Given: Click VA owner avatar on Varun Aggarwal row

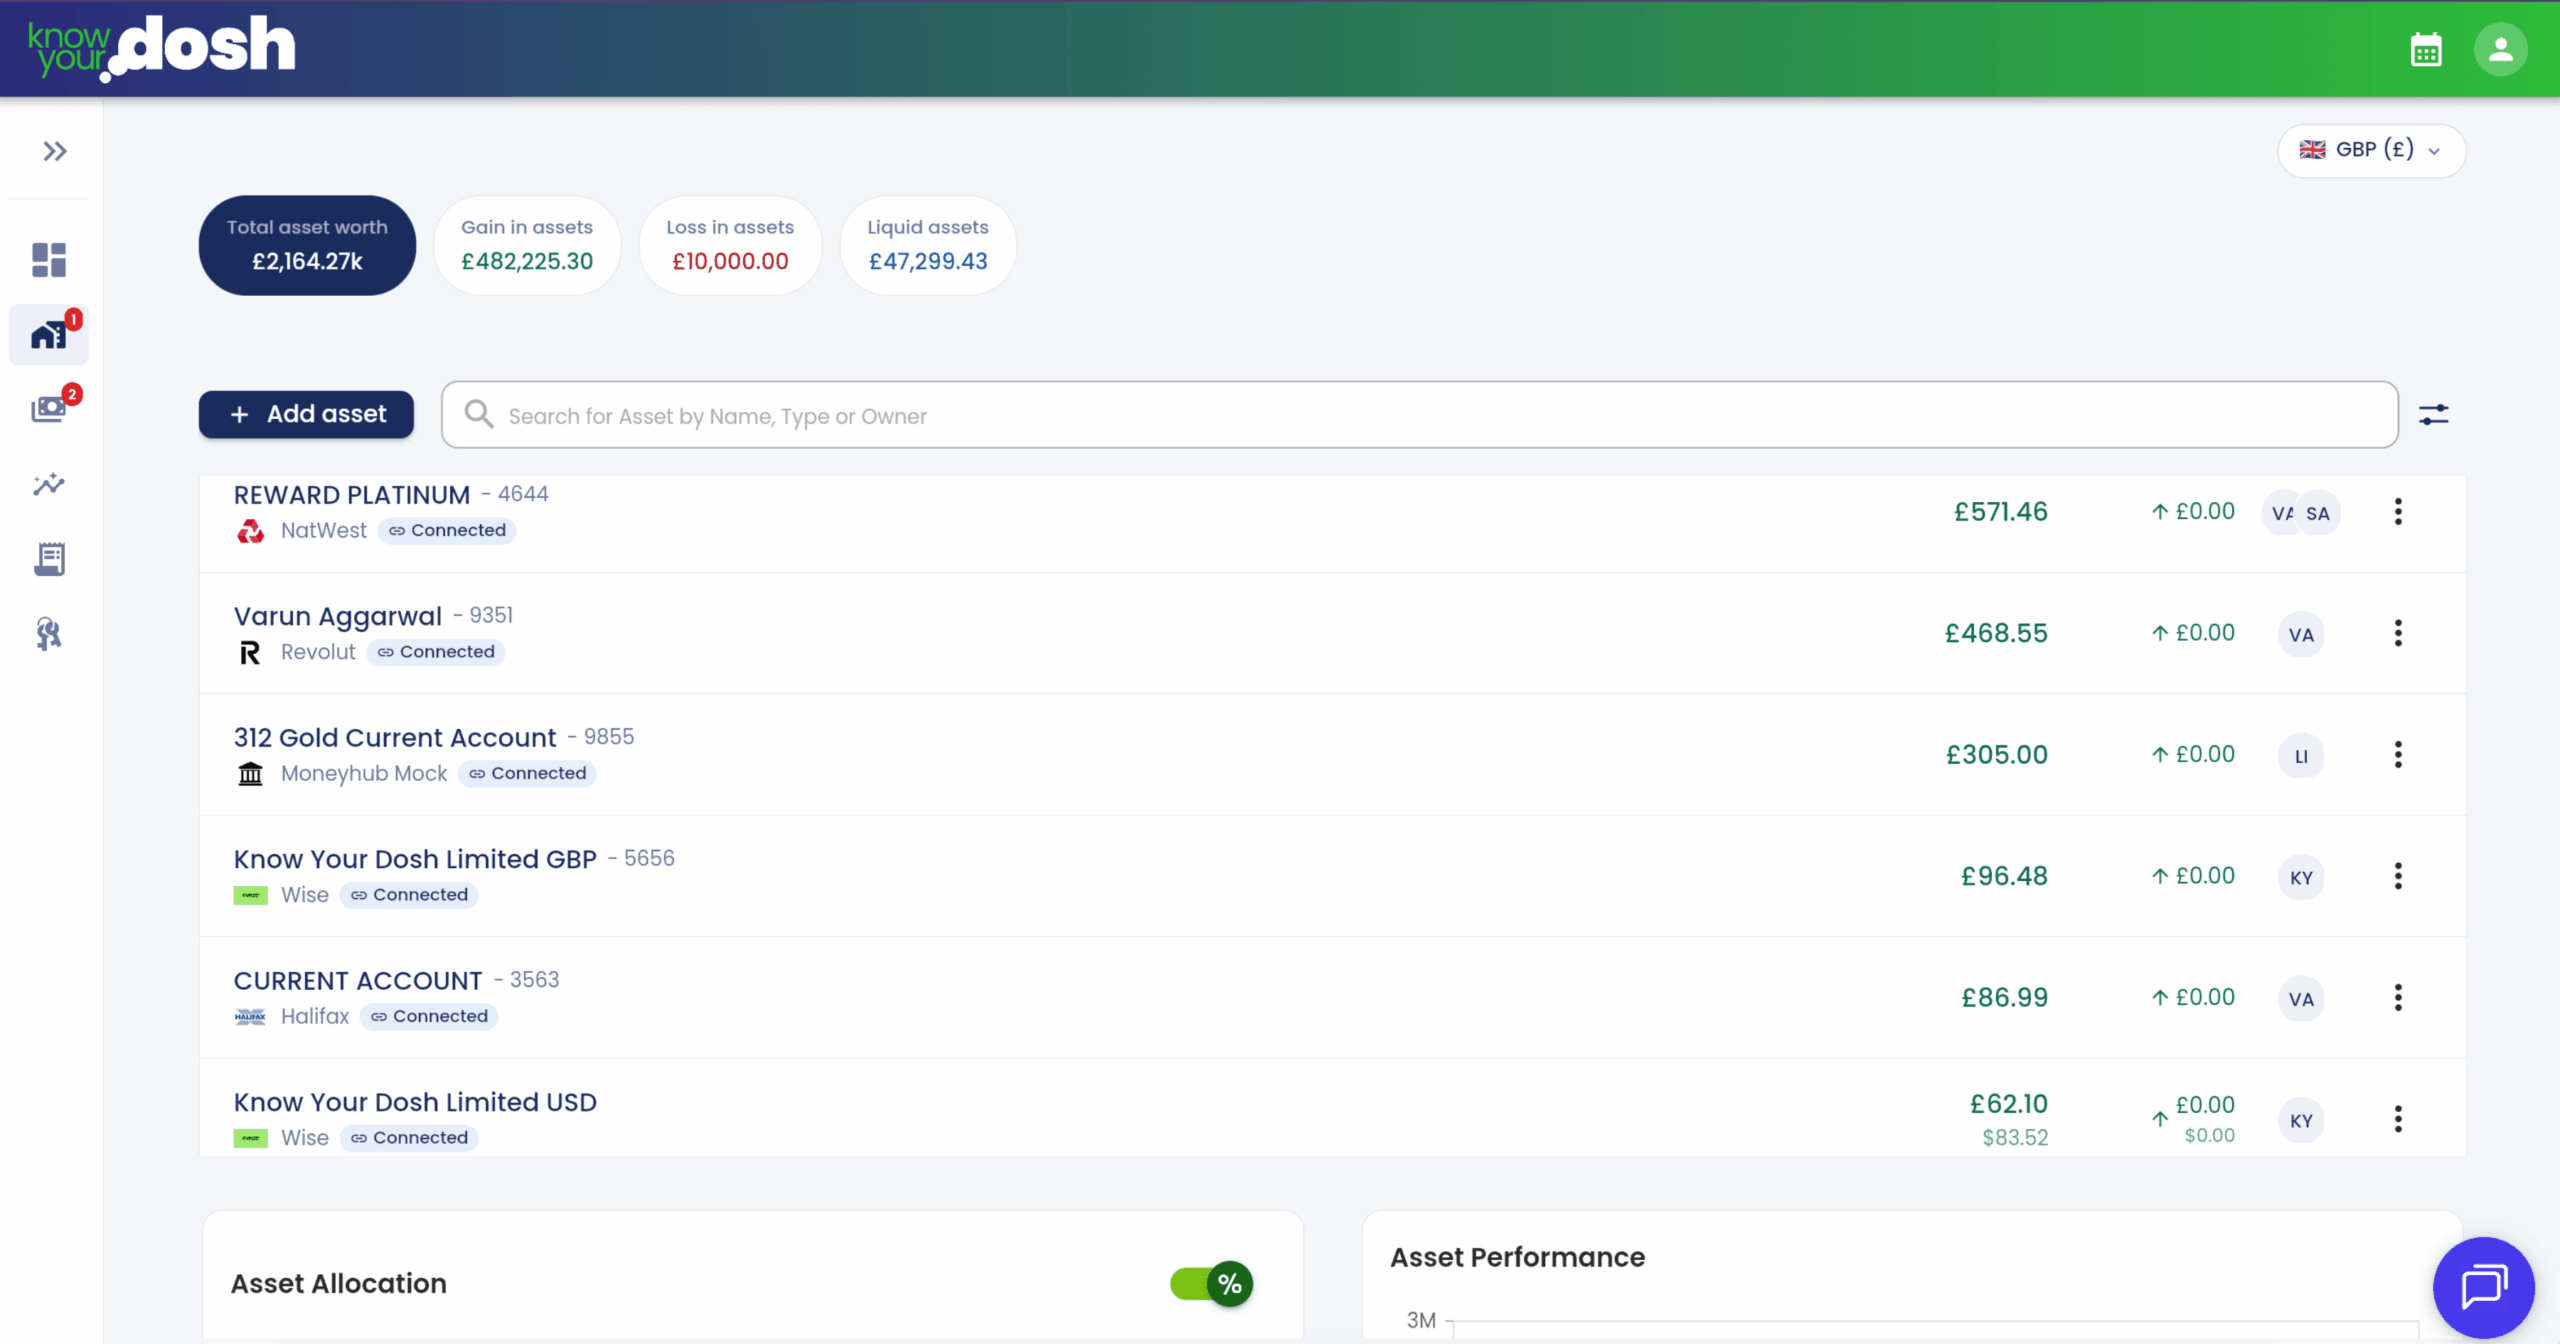Looking at the screenshot, I should (2301, 635).
